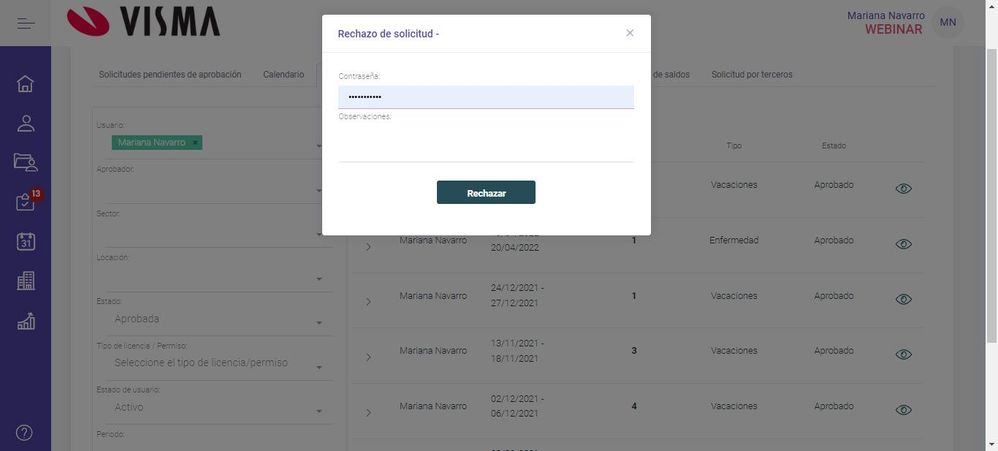The height and width of the screenshot is (451, 998).
Task: Switch to Solicitudes pendientes de aprobación tab
Action: coord(170,74)
